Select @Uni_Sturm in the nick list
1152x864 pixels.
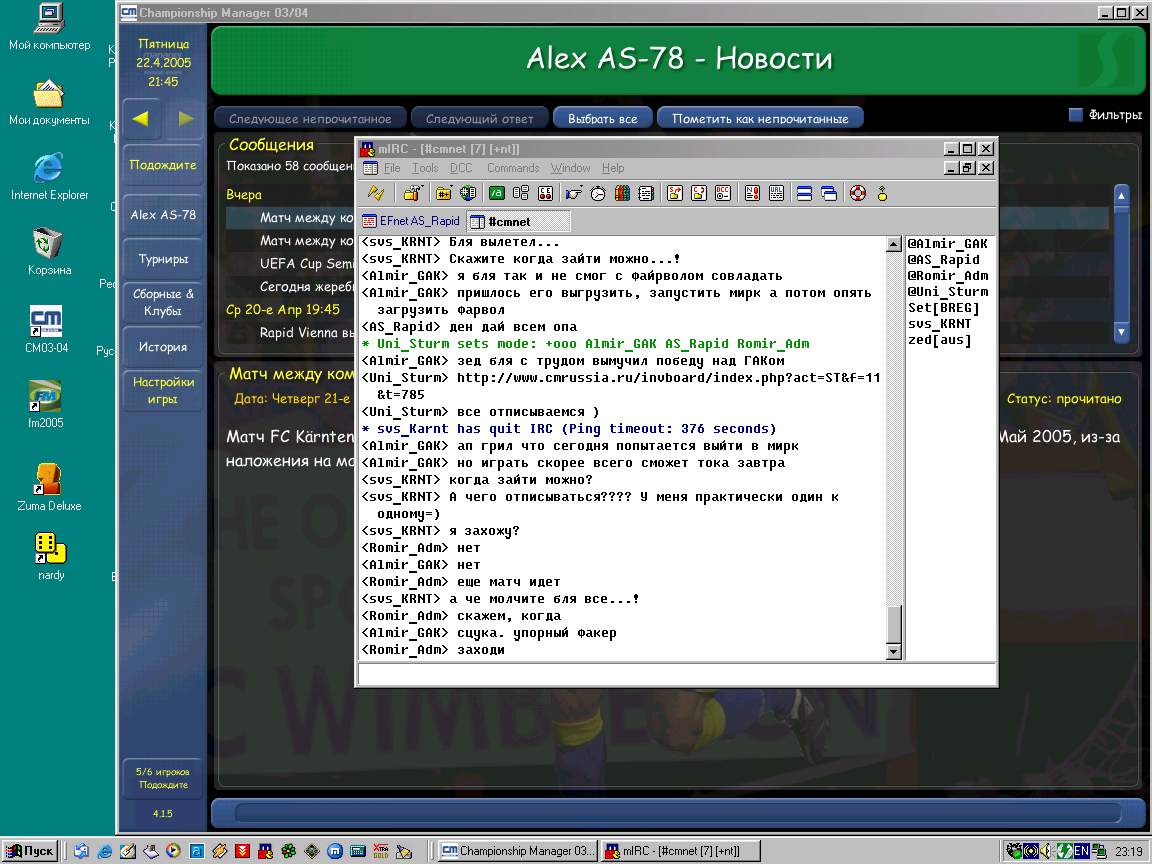pyautogui.click(x=947, y=292)
